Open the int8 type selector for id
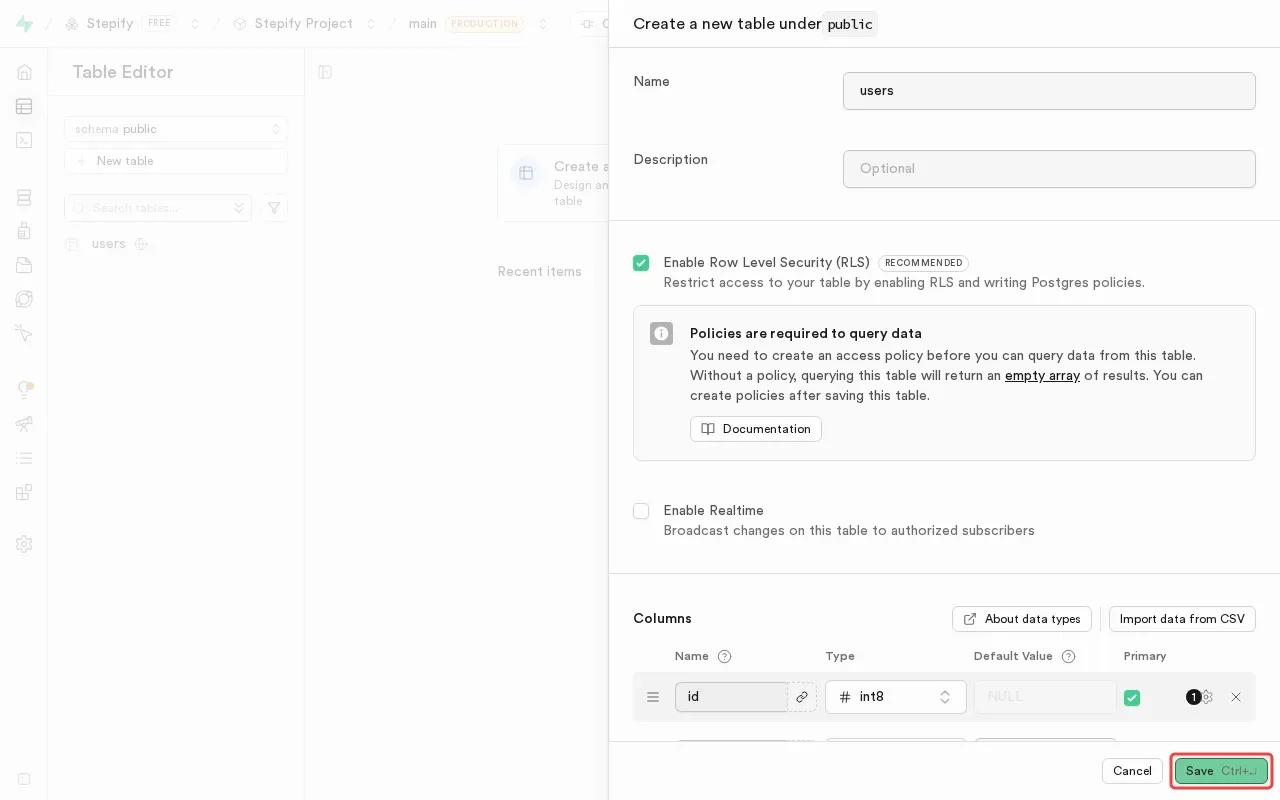The width and height of the screenshot is (1280, 800). click(896, 697)
